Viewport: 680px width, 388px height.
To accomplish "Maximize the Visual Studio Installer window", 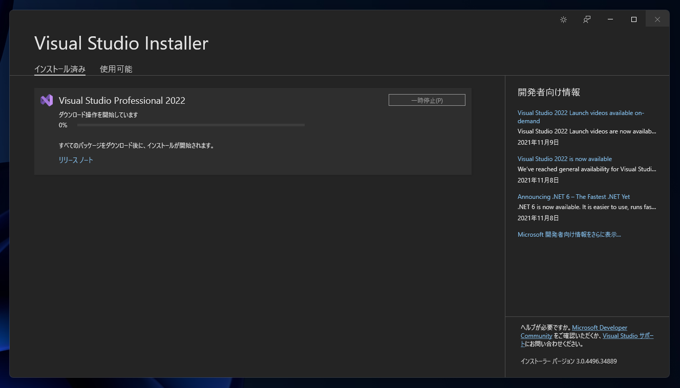I will [x=634, y=20].
